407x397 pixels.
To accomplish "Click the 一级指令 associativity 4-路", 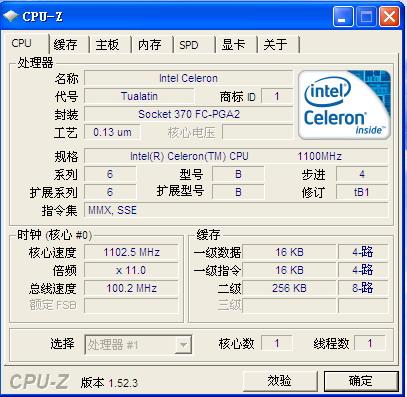I will 363,270.
